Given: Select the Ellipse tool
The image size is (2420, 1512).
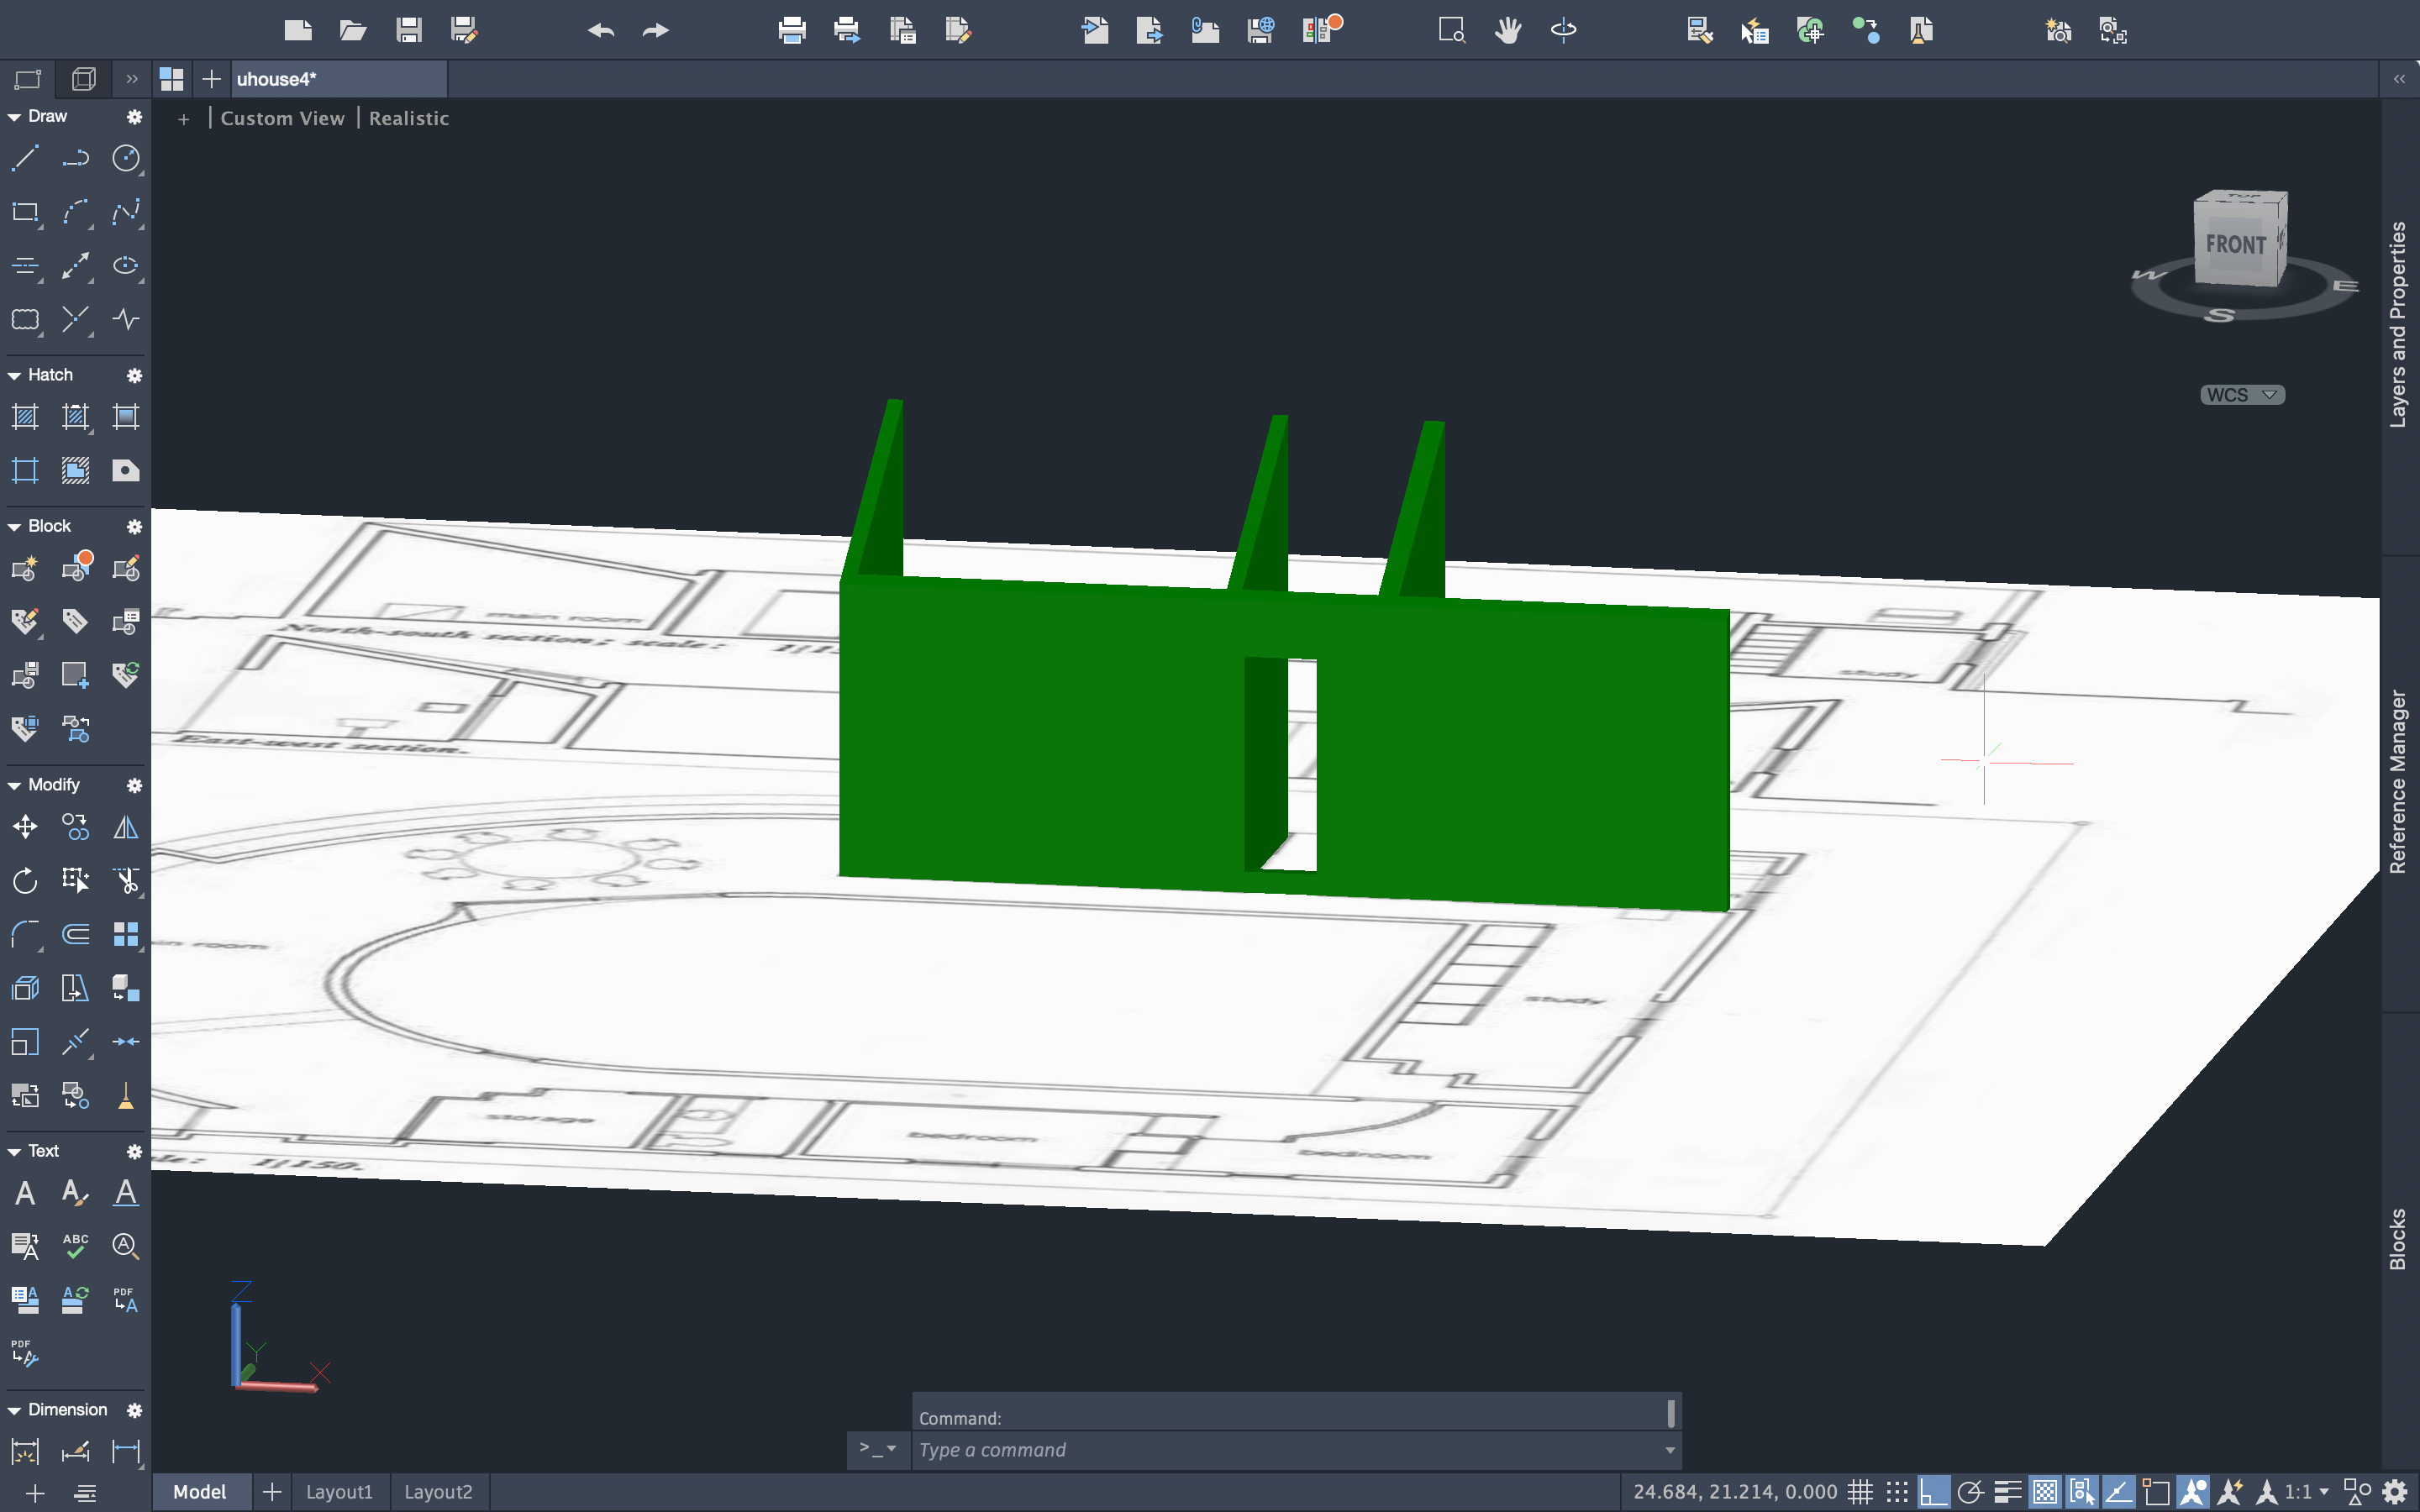Looking at the screenshot, I should coord(126,266).
